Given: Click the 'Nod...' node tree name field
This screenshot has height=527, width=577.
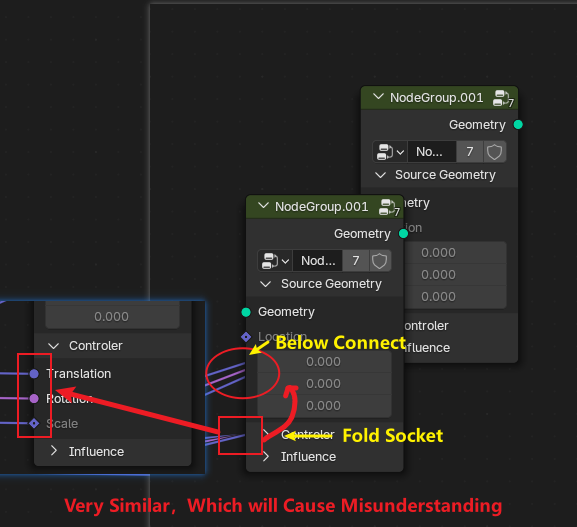Looking at the screenshot, I should (x=317, y=261).
